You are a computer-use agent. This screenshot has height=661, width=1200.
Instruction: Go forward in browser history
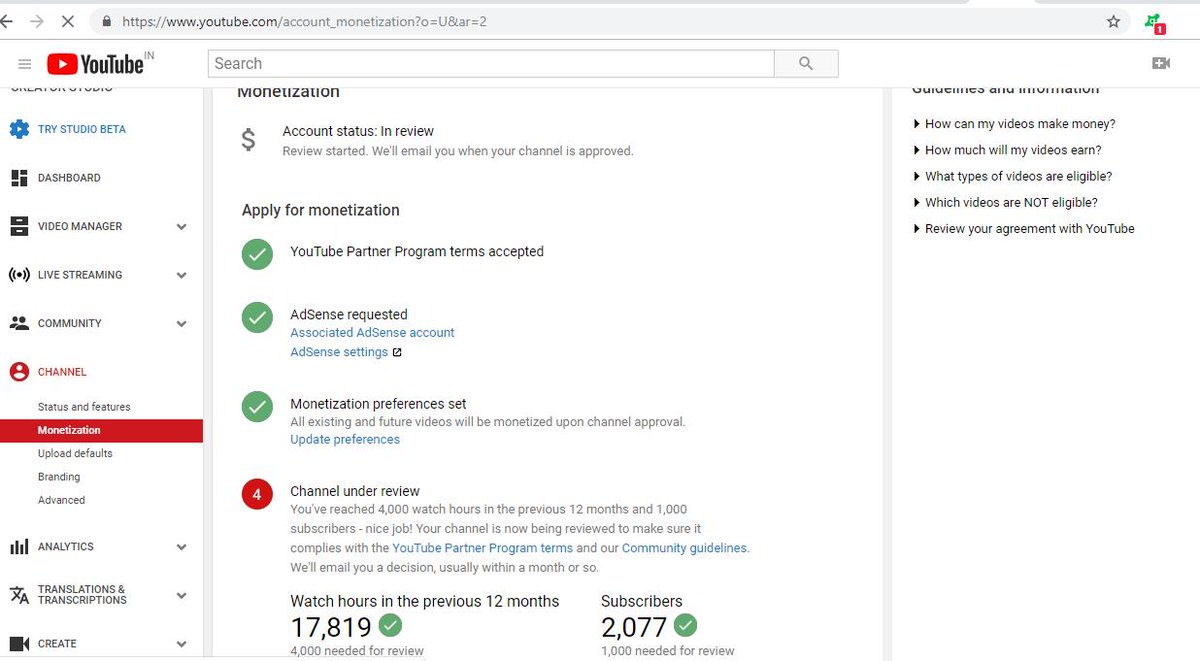coord(36,21)
